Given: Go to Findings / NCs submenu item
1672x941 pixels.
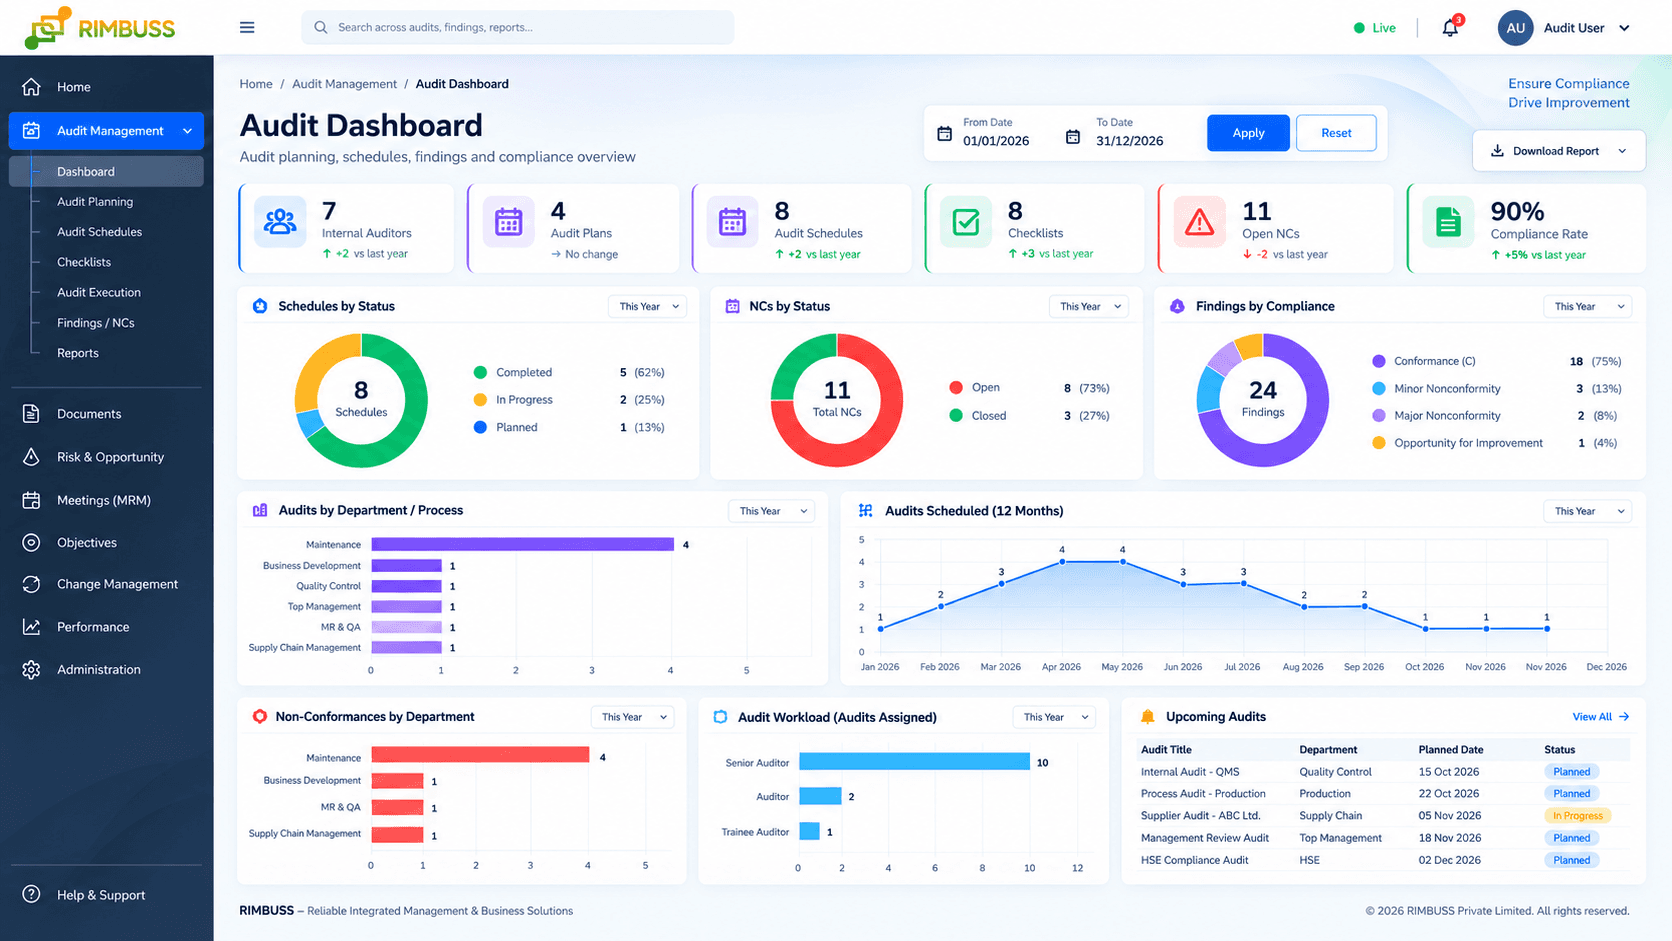Looking at the screenshot, I should (x=95, y=323).
